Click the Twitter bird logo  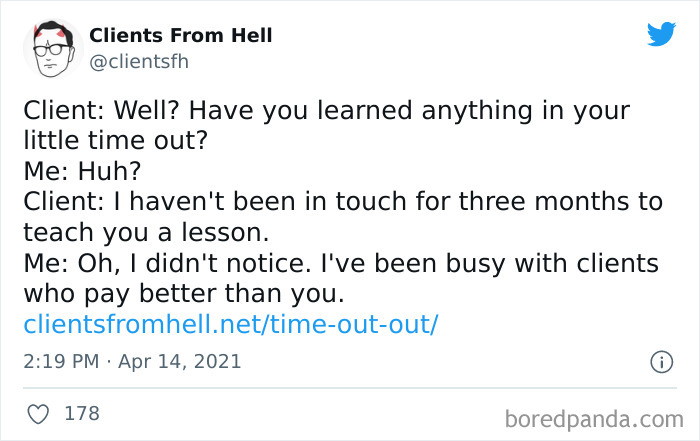pos(661,34)
